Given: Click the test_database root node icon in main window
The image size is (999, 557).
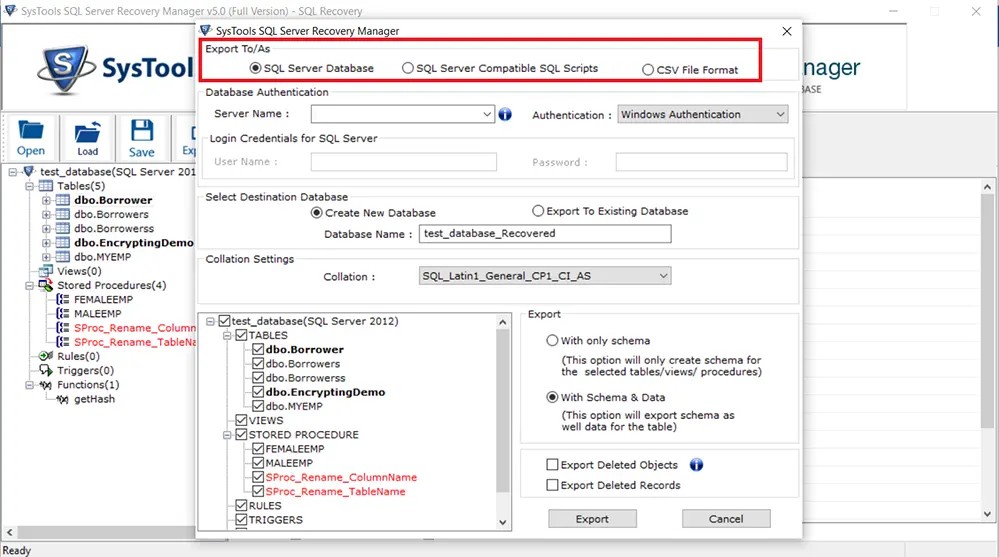Looking at the screenshot, I should [28, 171].
